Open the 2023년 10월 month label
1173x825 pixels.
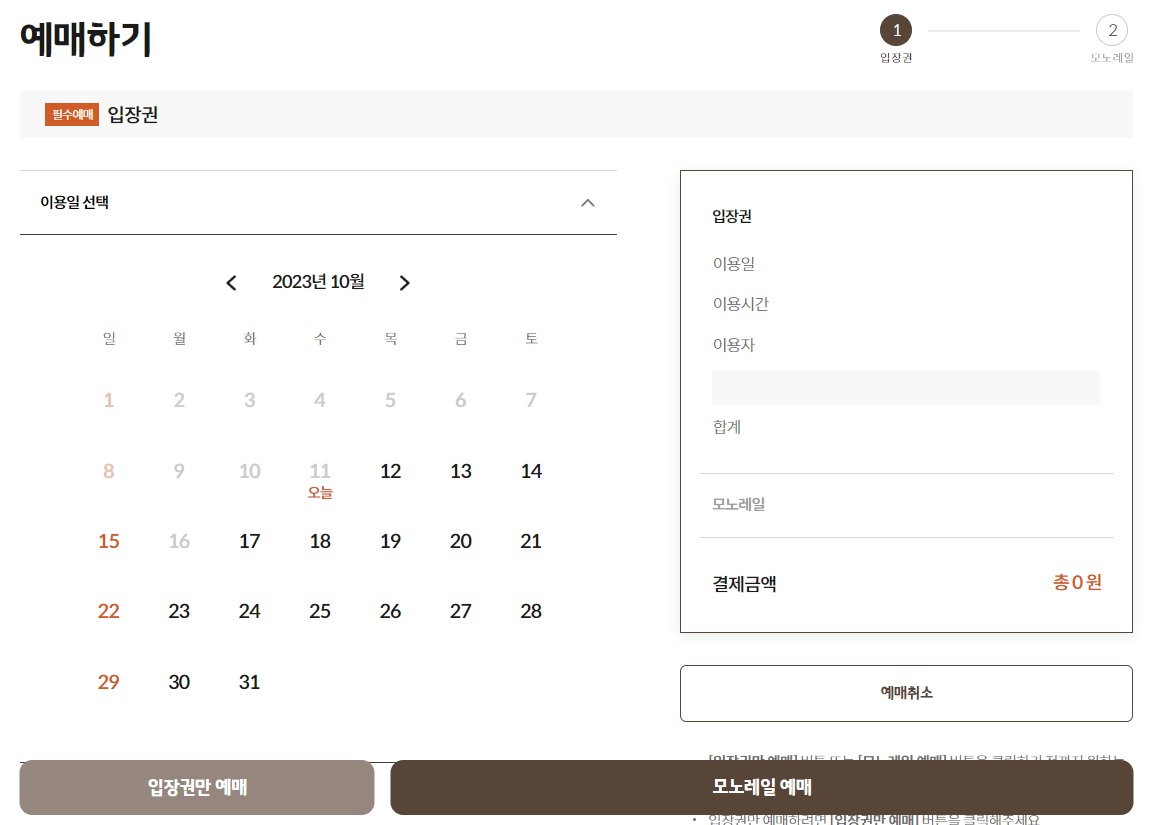318,282
